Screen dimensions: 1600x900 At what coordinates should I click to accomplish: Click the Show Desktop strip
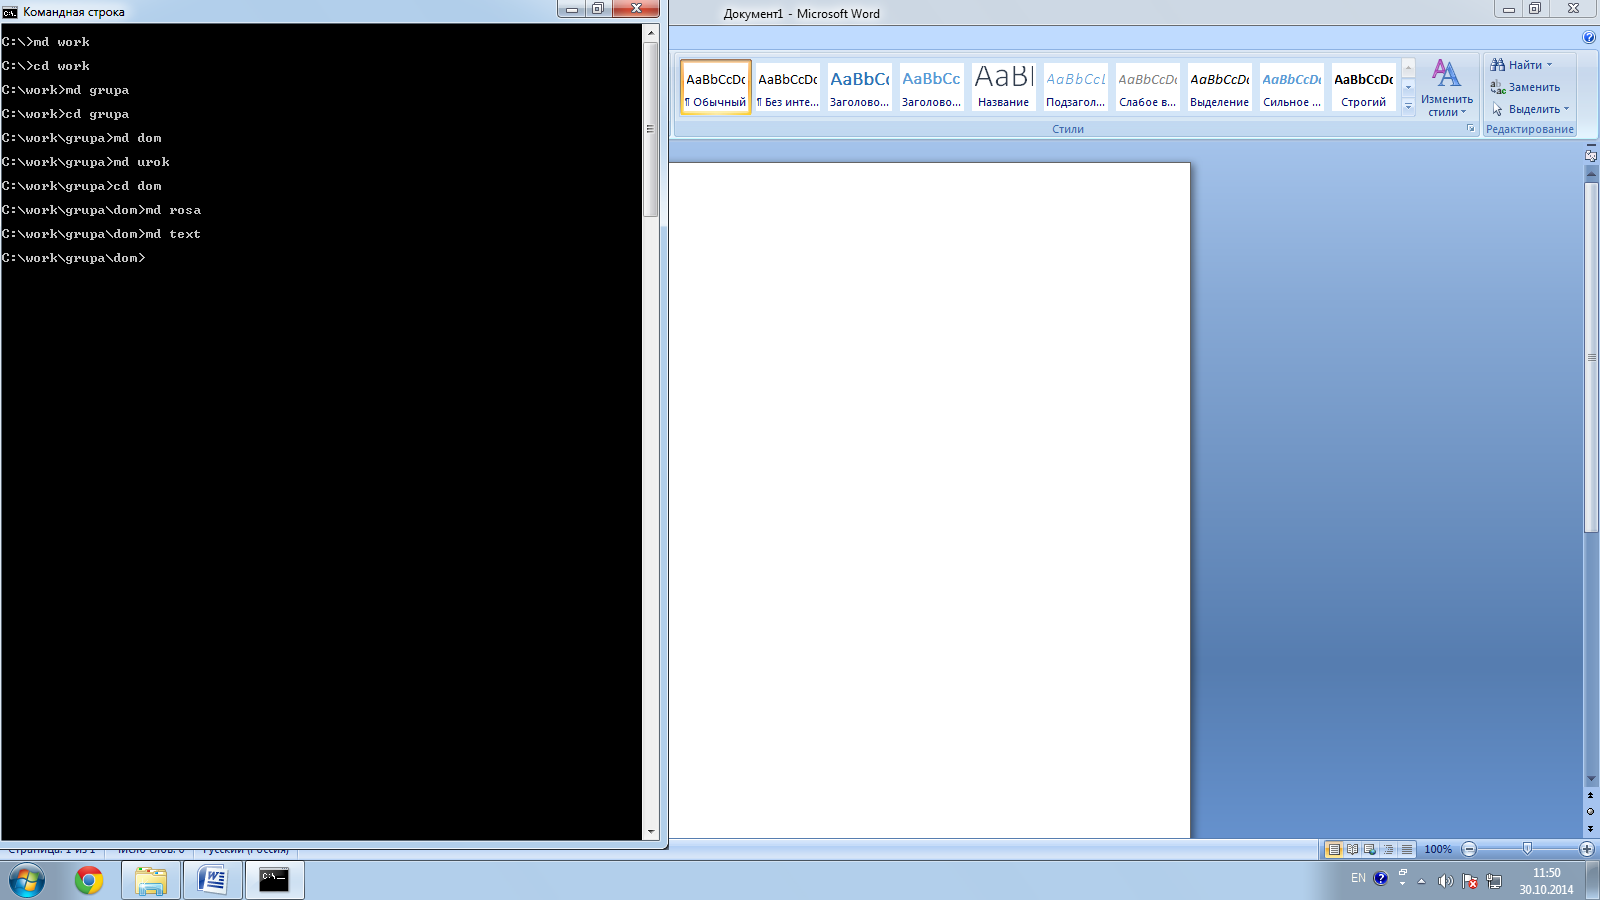point(1593,881)
